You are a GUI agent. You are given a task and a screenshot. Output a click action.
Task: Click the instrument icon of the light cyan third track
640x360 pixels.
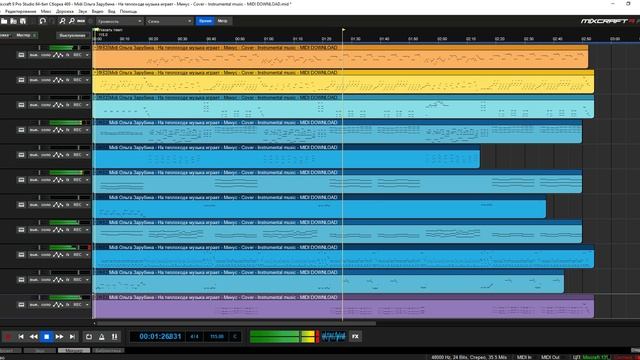click(21, 105)
